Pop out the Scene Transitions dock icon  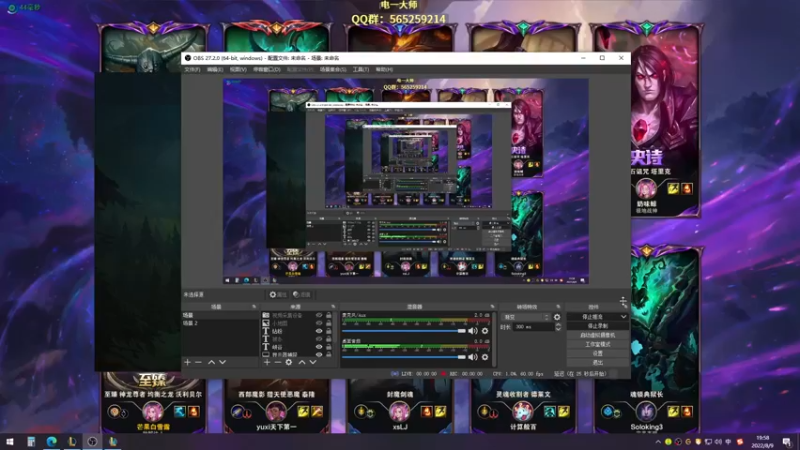pos(558,307)
